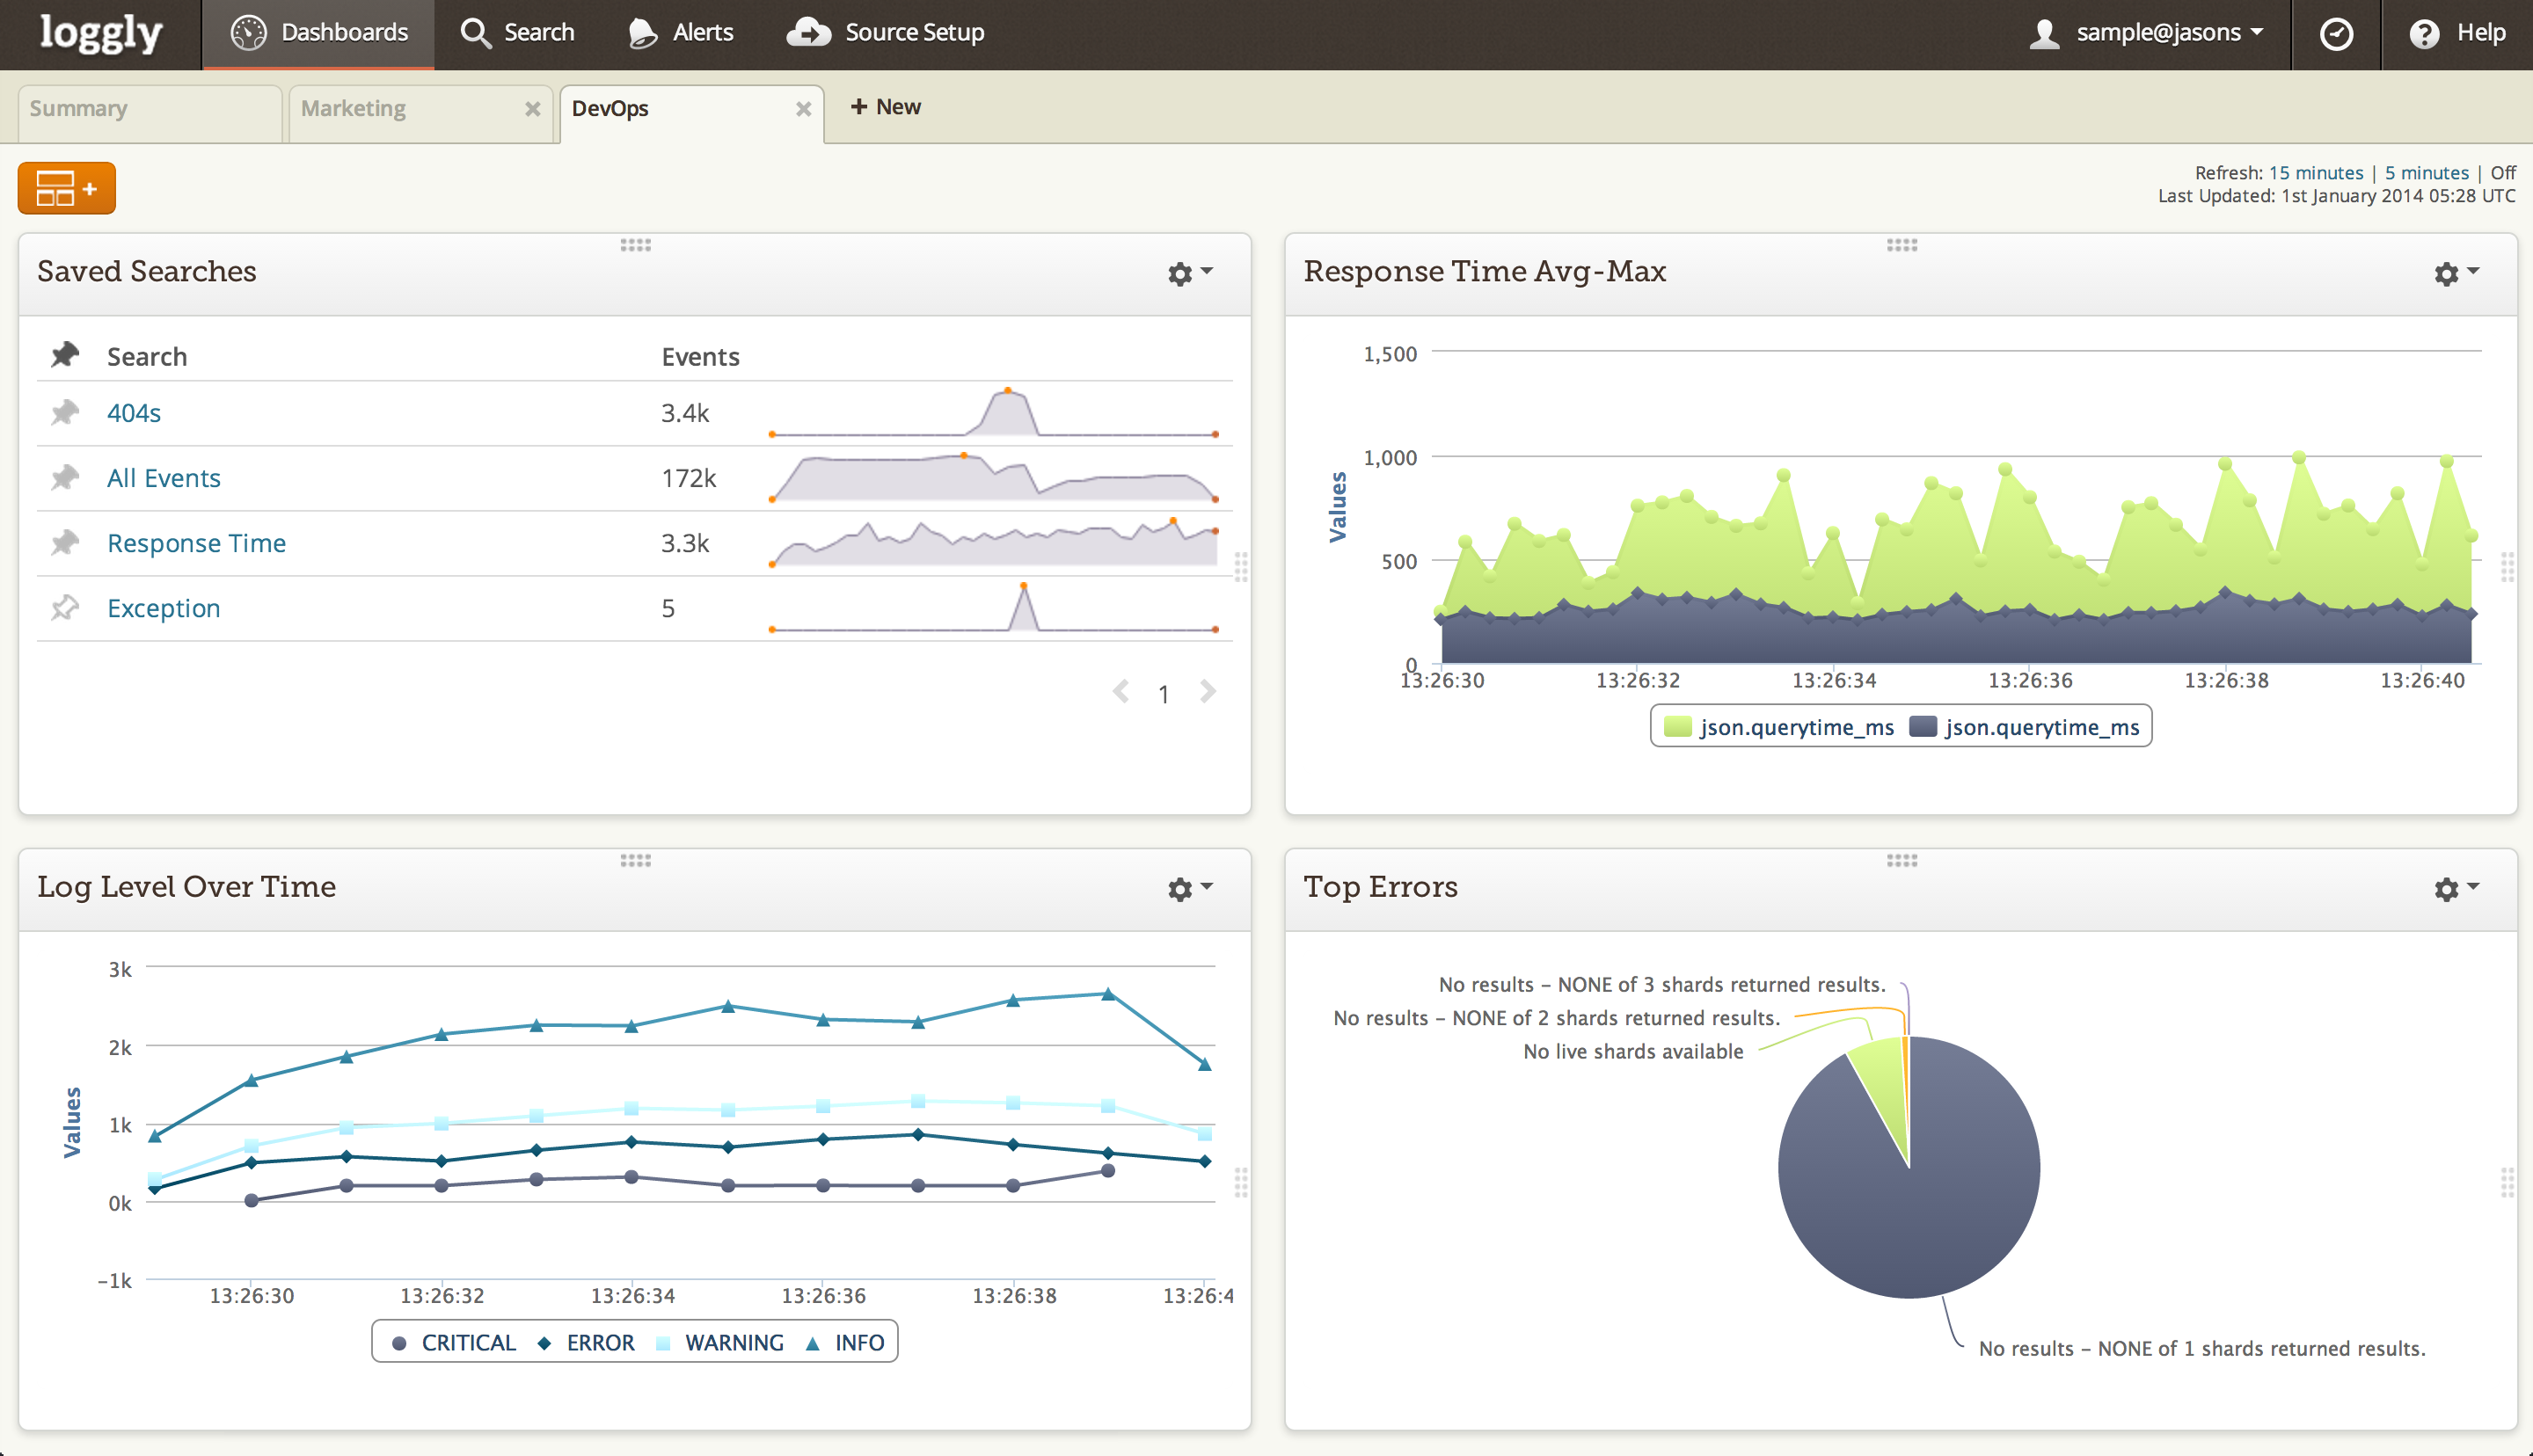
Task: Go to Alerts
Action: click(681, 33)
